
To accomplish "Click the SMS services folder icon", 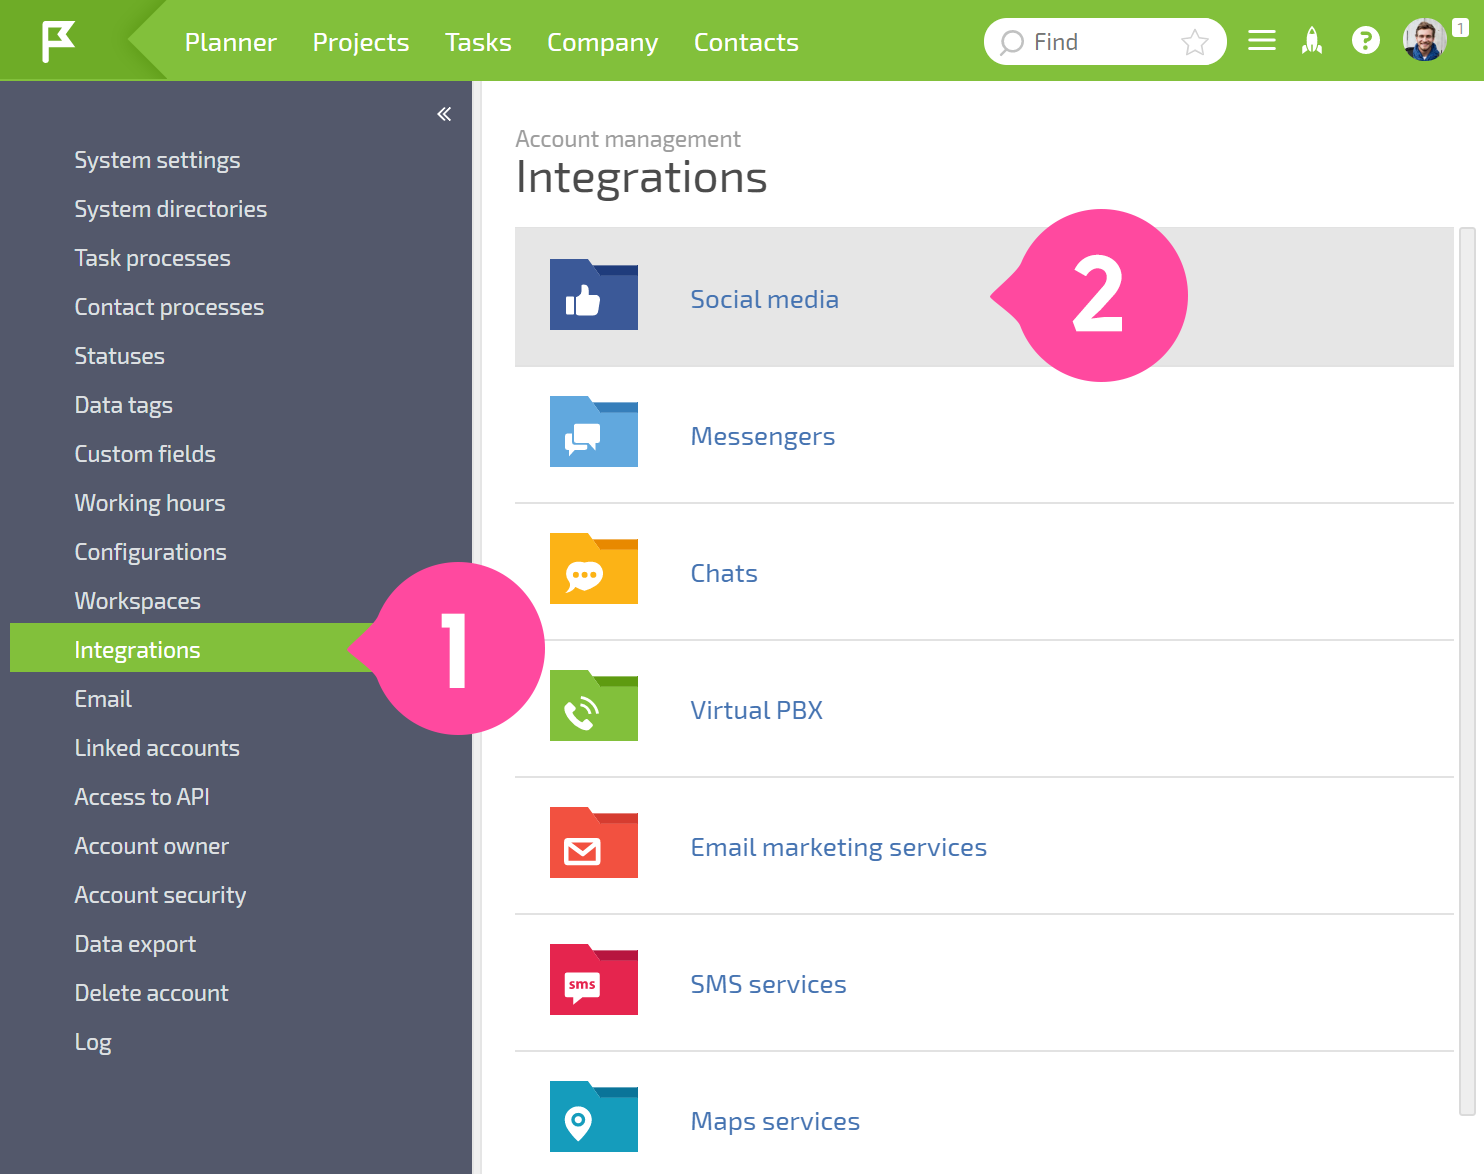I will (x=594, y=980).
